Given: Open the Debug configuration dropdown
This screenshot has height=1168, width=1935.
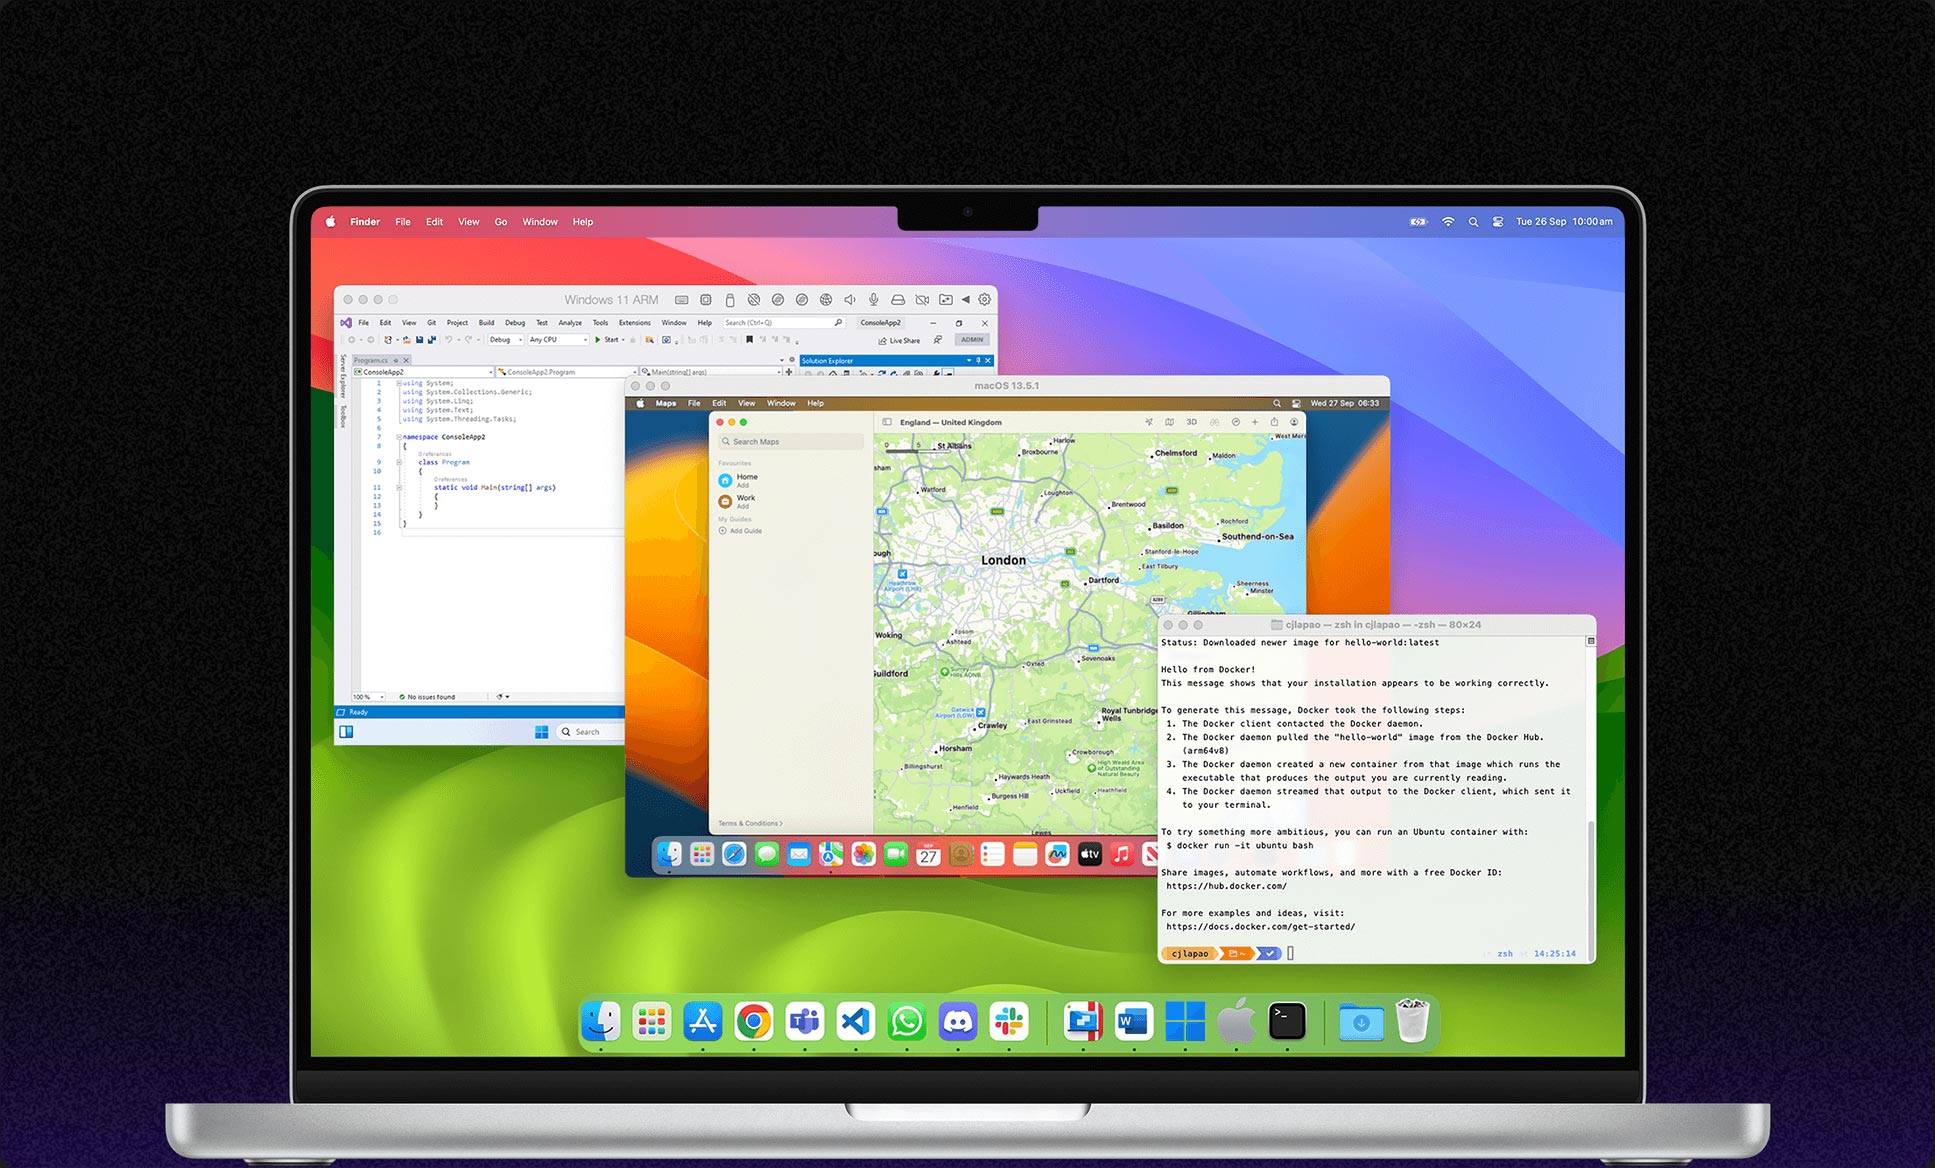Looking at the screenshot, I should point(505,340).
